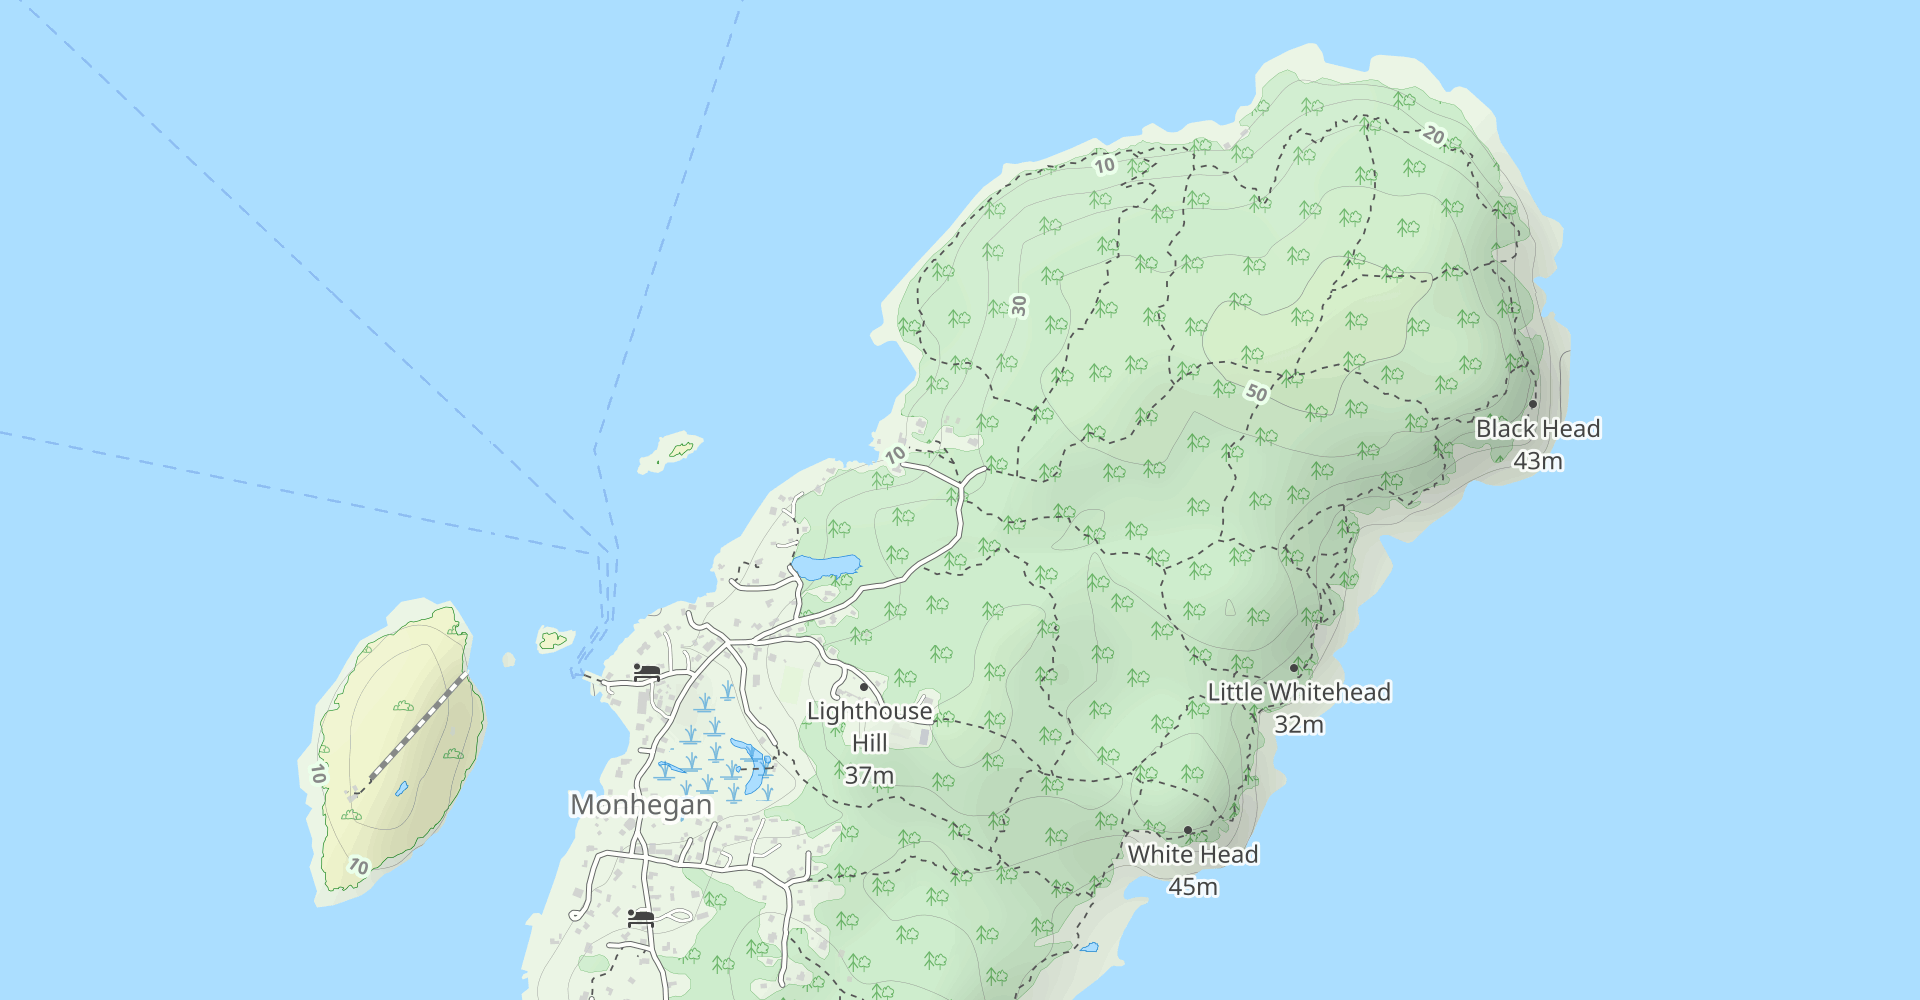The image size is (1920, 1000).
Task: Click the White Head label
Action: pyautogui.click(x=1193, y=854)
